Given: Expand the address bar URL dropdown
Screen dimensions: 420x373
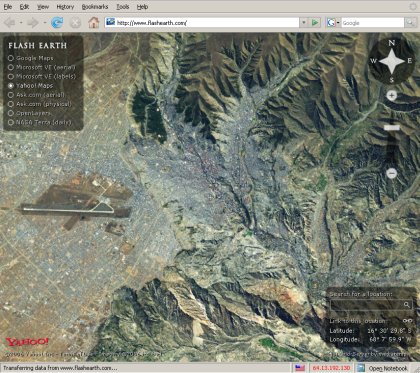Looking at the screenshot, I should tap(303, 23).
